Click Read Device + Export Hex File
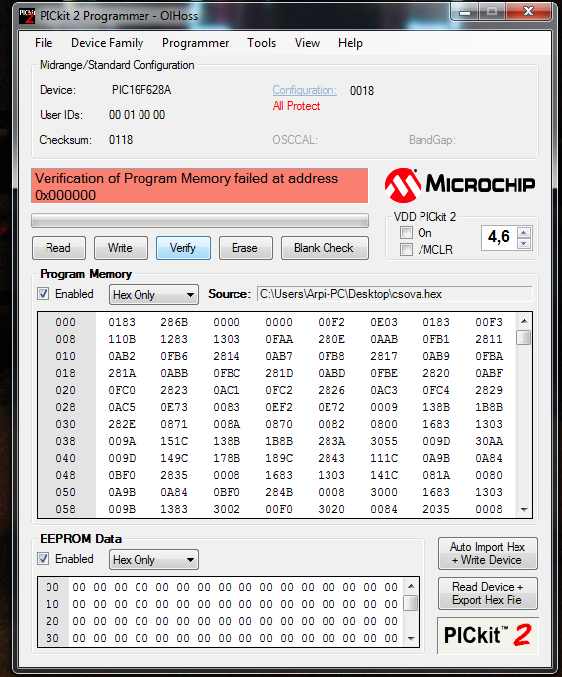The height and width of the screenshot is (677, 562). (x=488, y=594)
